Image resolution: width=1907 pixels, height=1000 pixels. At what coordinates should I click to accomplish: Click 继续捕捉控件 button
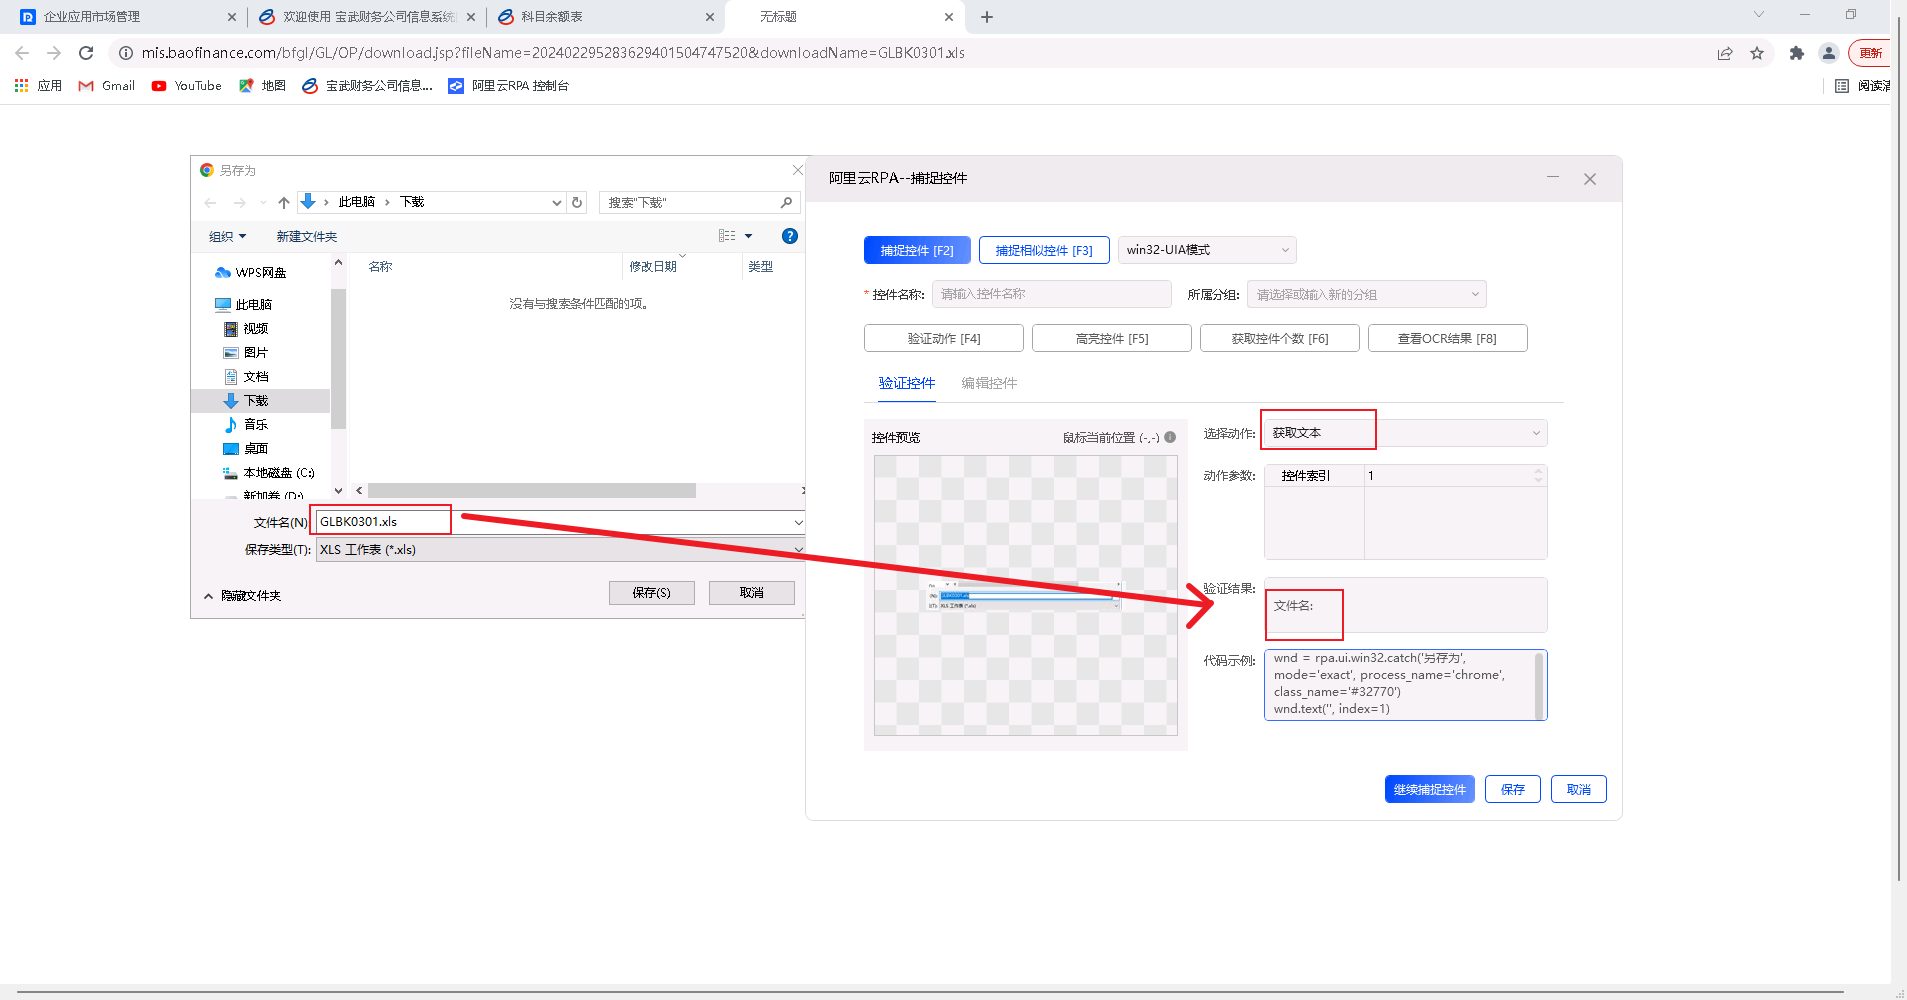(x=1429, y=789)
